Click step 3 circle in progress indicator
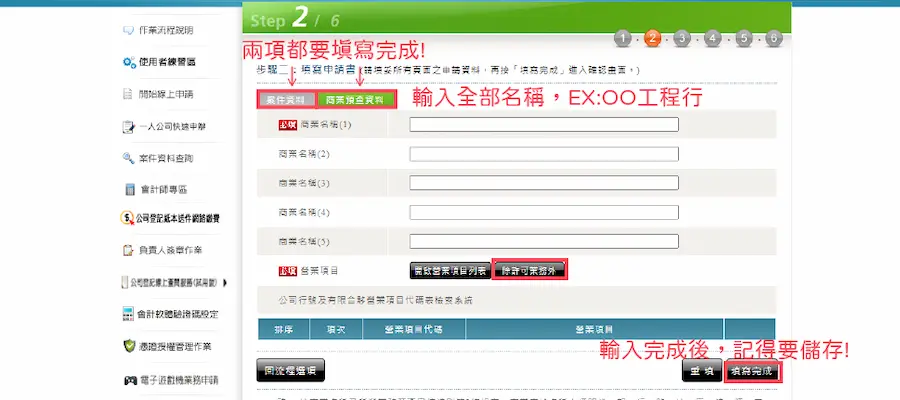This screenshot has height=400, width=900. (682, 39)
